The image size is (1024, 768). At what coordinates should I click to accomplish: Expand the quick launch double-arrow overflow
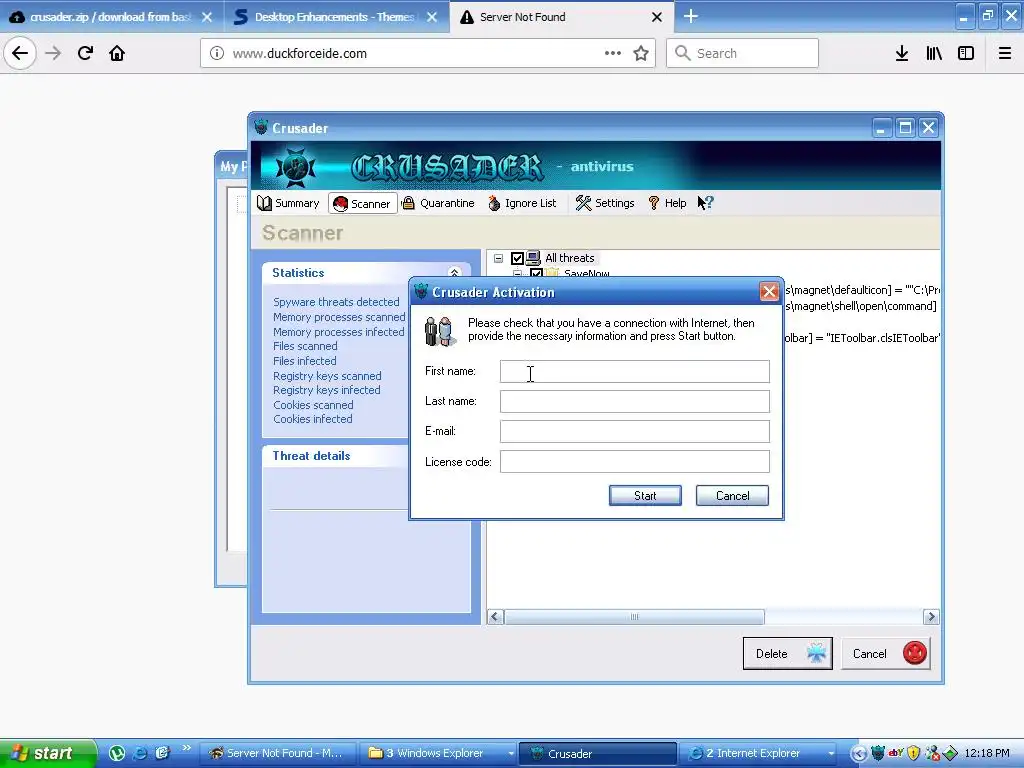[x=187, y=748]
